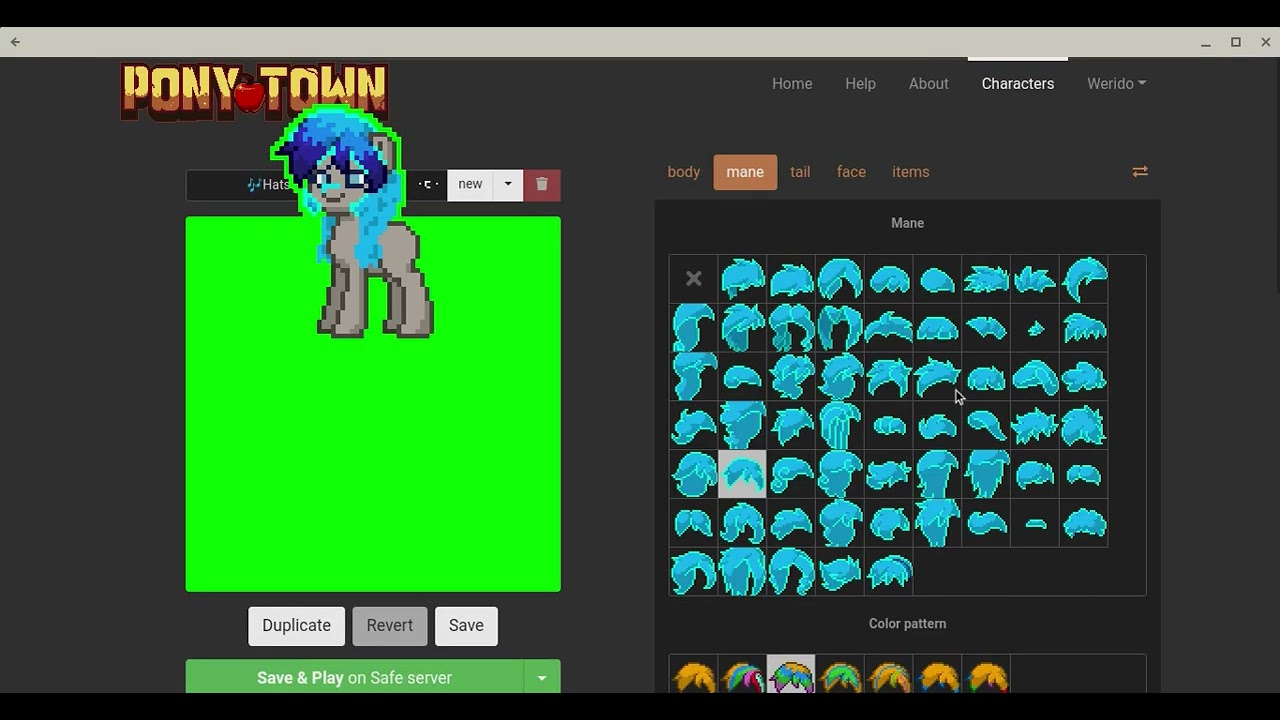Viewport: 1280px width, 720px height.
Task: Click the highlighted third color pattern
Action: 791,675
